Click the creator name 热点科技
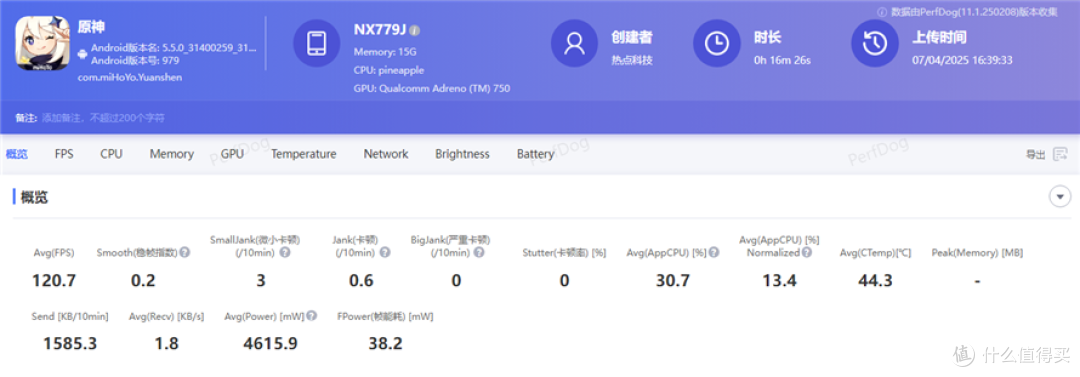 point(632,60)
